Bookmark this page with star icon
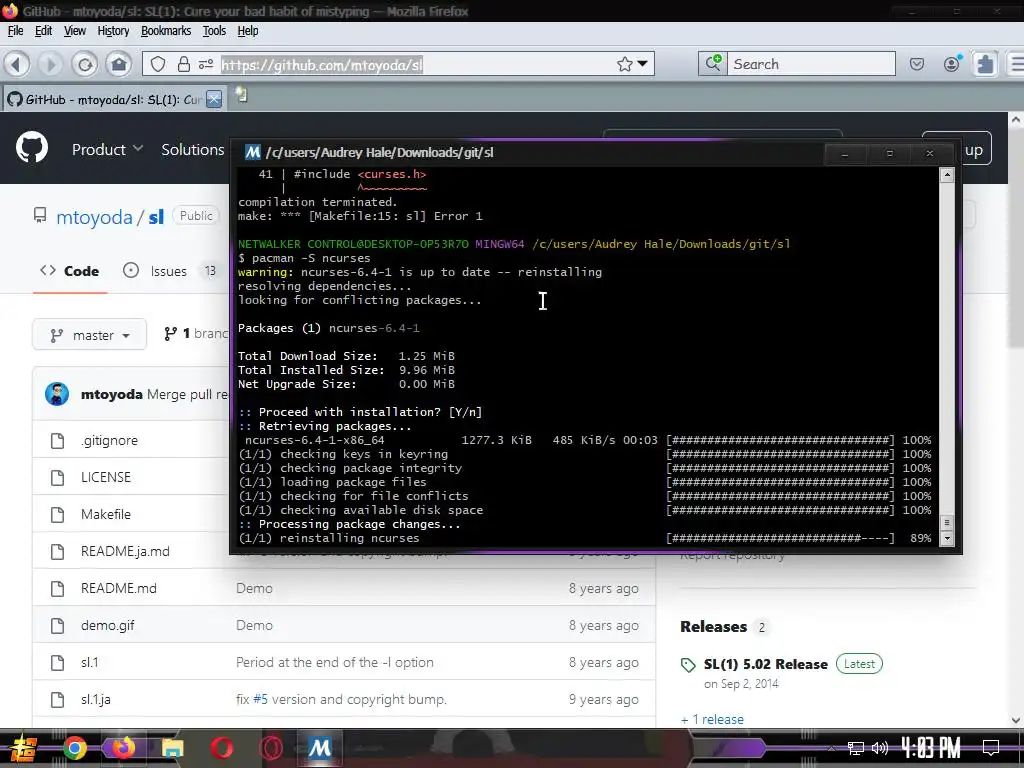The image size is (1024, 768). pyautogui.click(x=624, y=64)
